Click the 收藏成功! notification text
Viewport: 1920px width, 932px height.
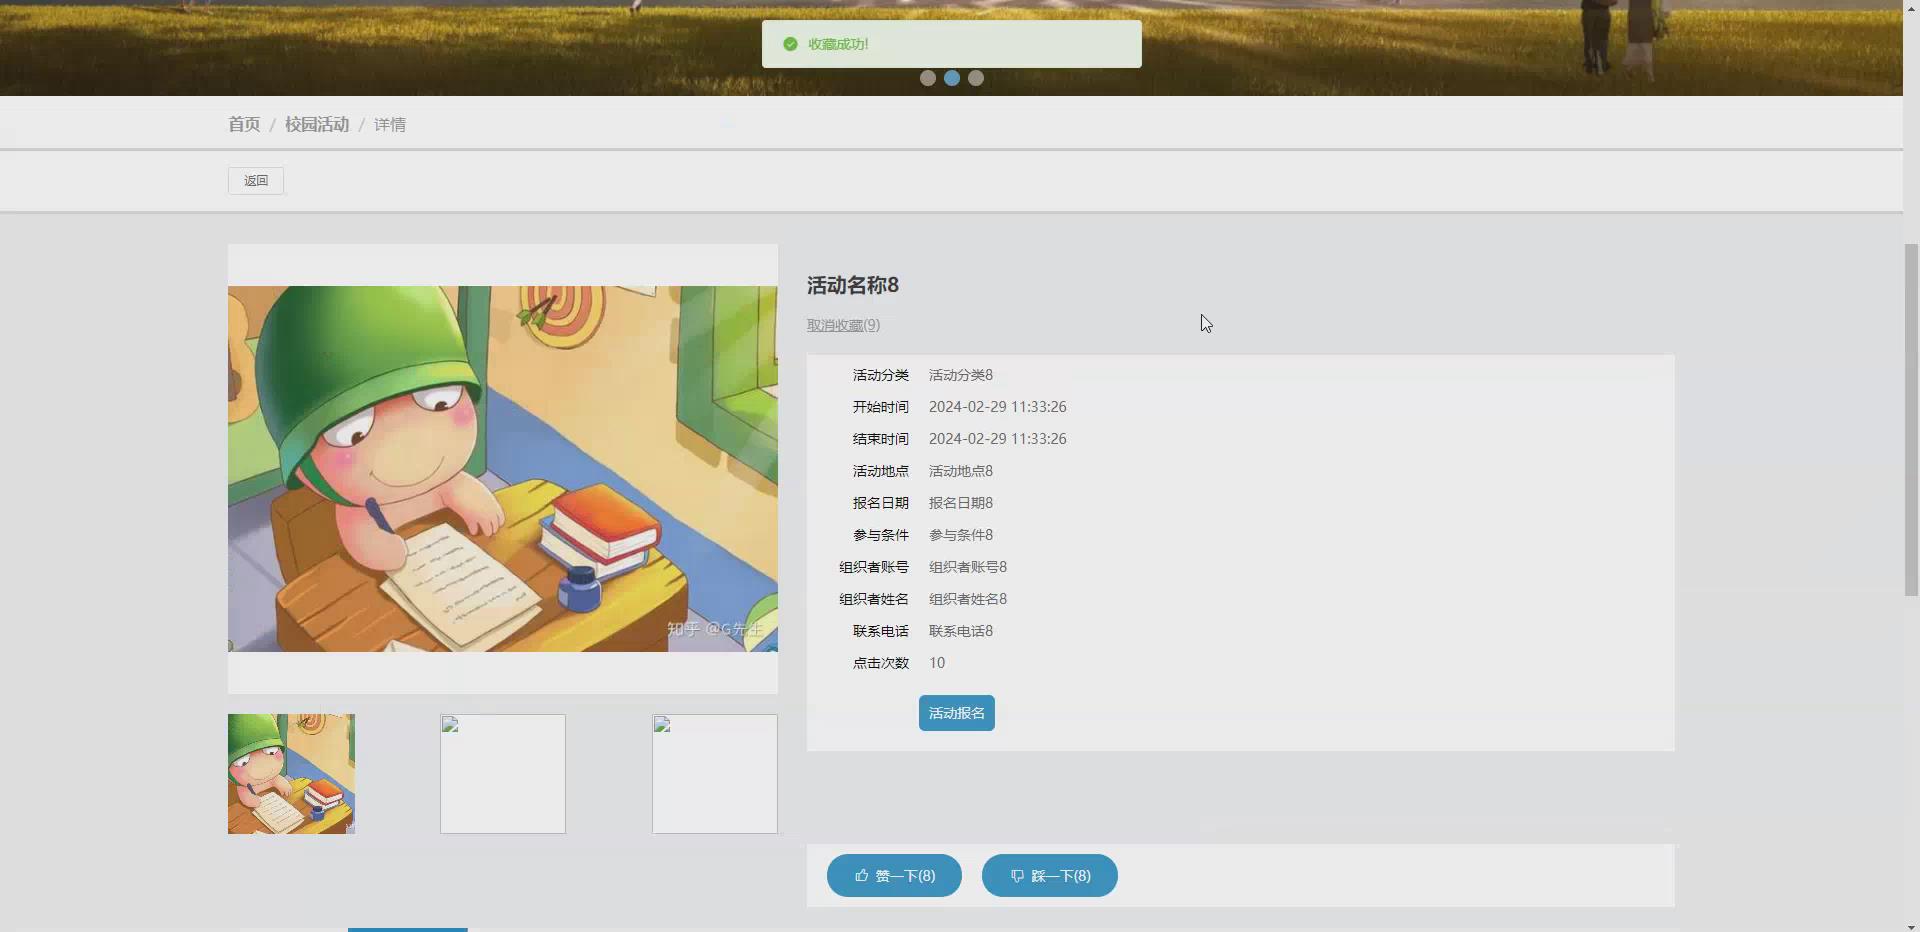pos(838,44)
